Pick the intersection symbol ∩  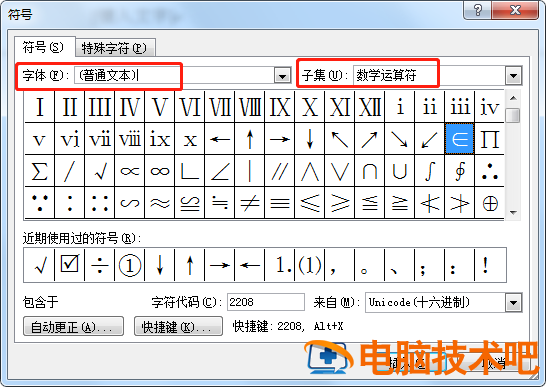[x=369, y=171]
